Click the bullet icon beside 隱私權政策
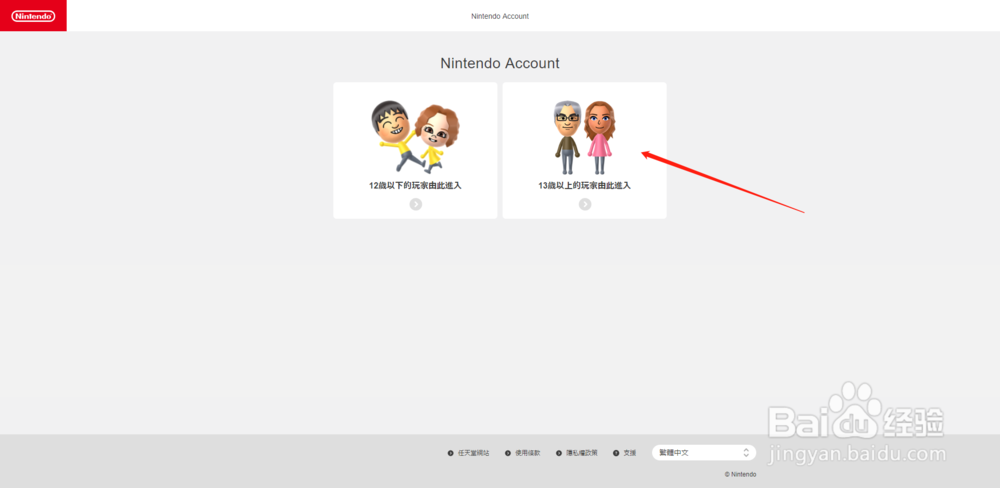 [x=559, y=453]
